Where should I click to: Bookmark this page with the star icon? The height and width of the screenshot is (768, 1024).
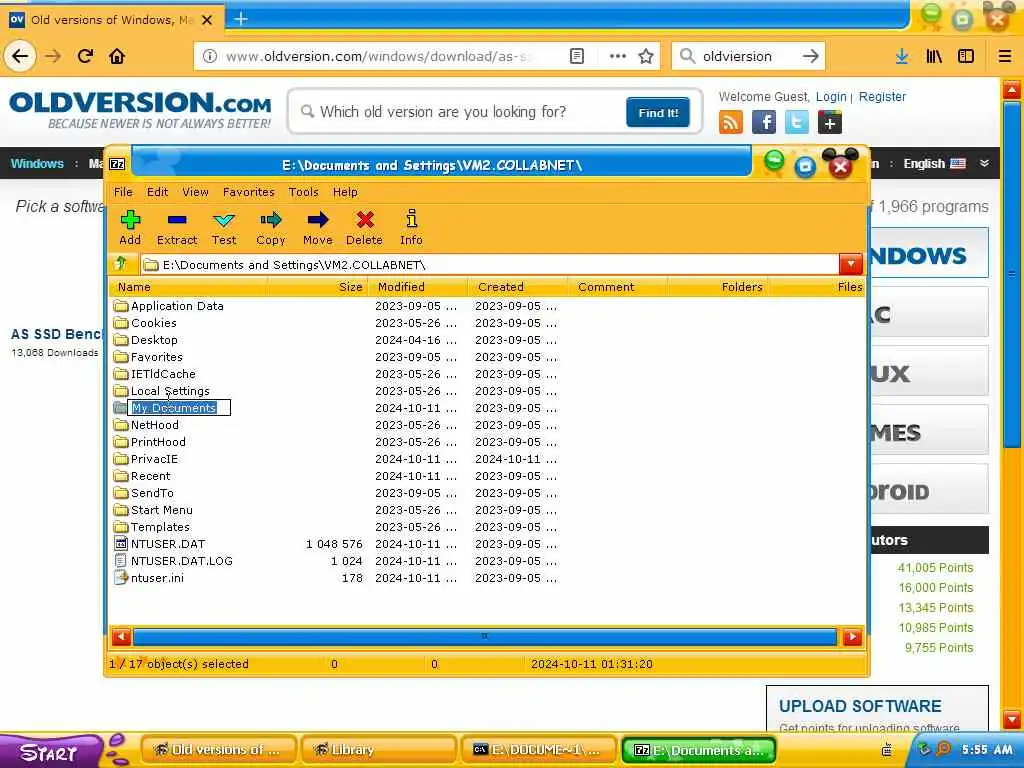pyautogui.click(x=646, y=56)
